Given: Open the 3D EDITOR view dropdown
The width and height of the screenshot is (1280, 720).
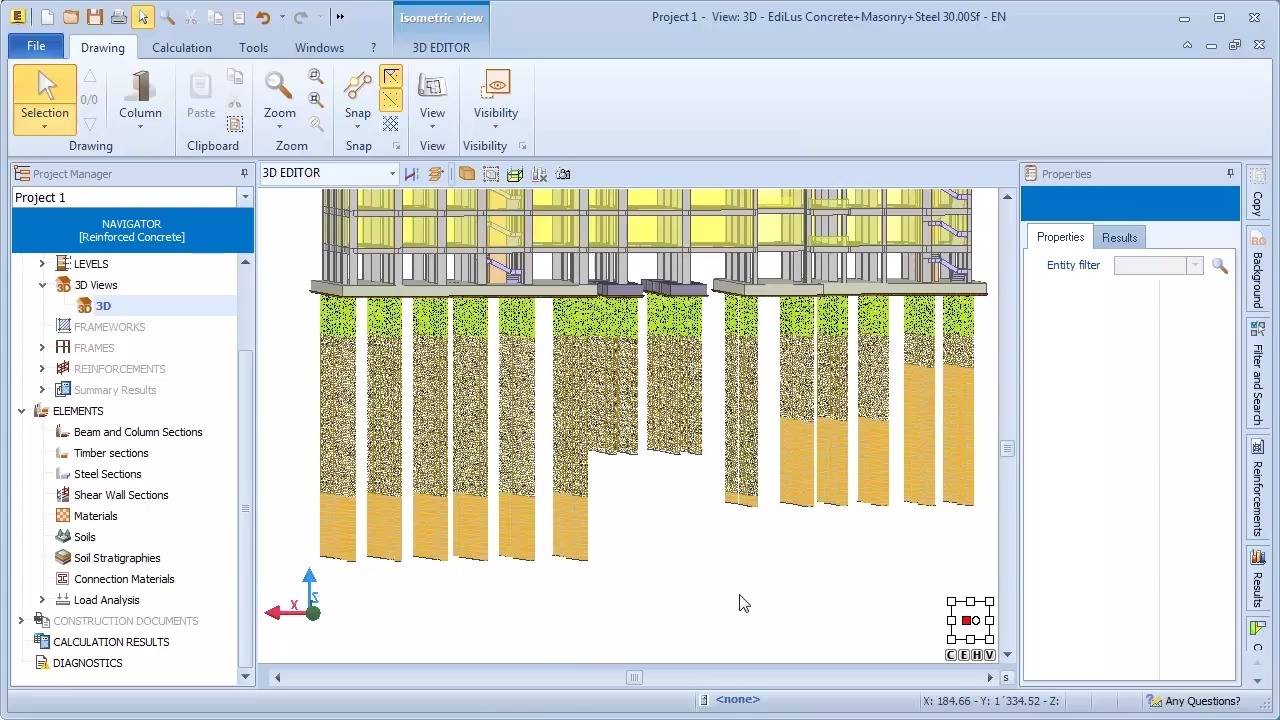Looking at the screenshot, I should [x=392, y=173].
